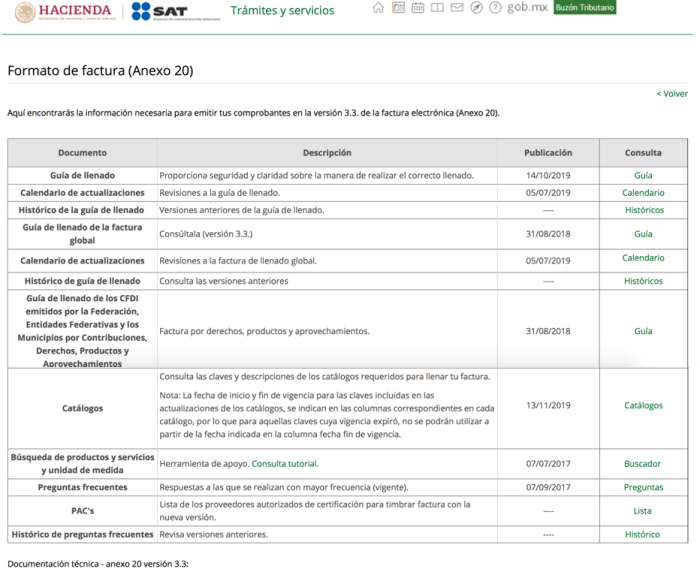Click the envelope contact icon
This screenshot has height=587, width=700.
point(457,9)
